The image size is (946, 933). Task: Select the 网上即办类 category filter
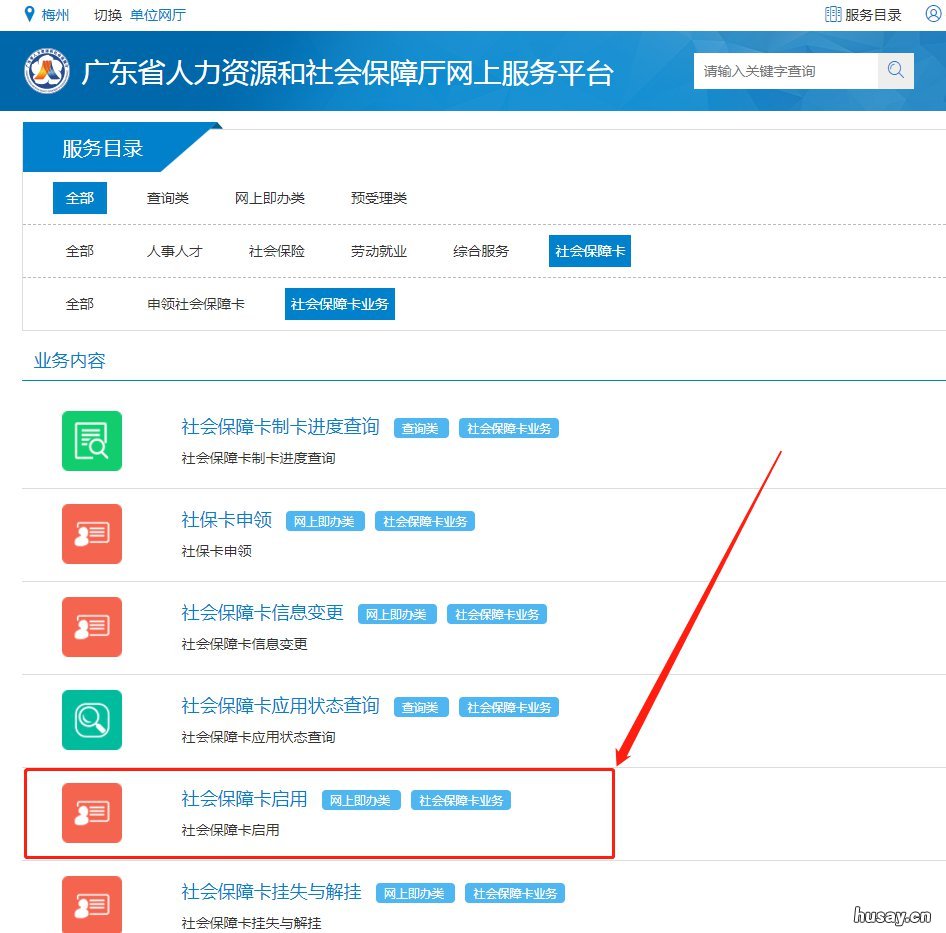(269, 197)
